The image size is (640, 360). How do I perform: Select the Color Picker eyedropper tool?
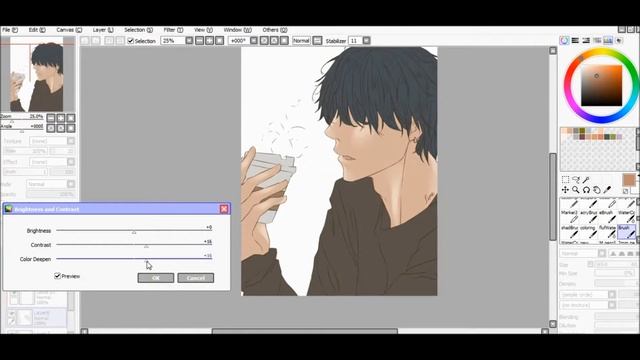607,190
